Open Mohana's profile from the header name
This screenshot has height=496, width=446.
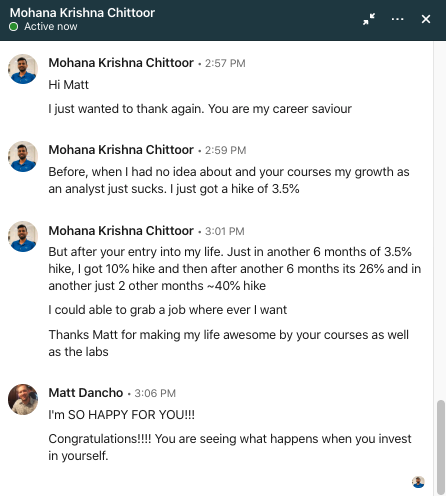point(82,13)
